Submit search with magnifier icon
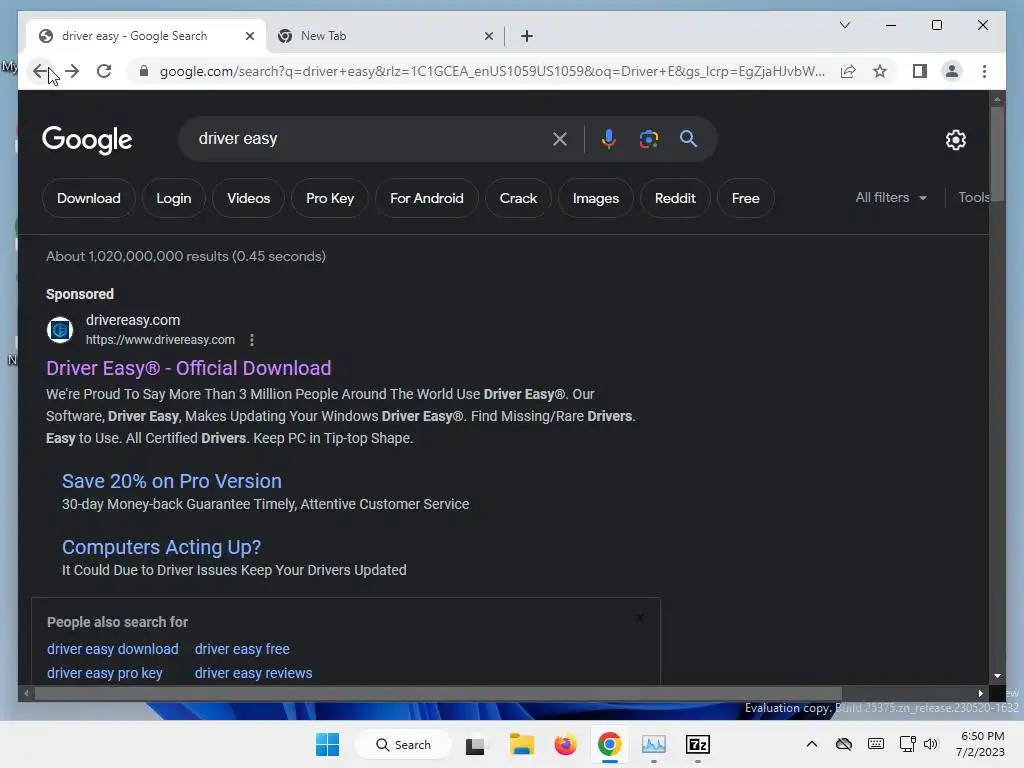 coord(688,139)
